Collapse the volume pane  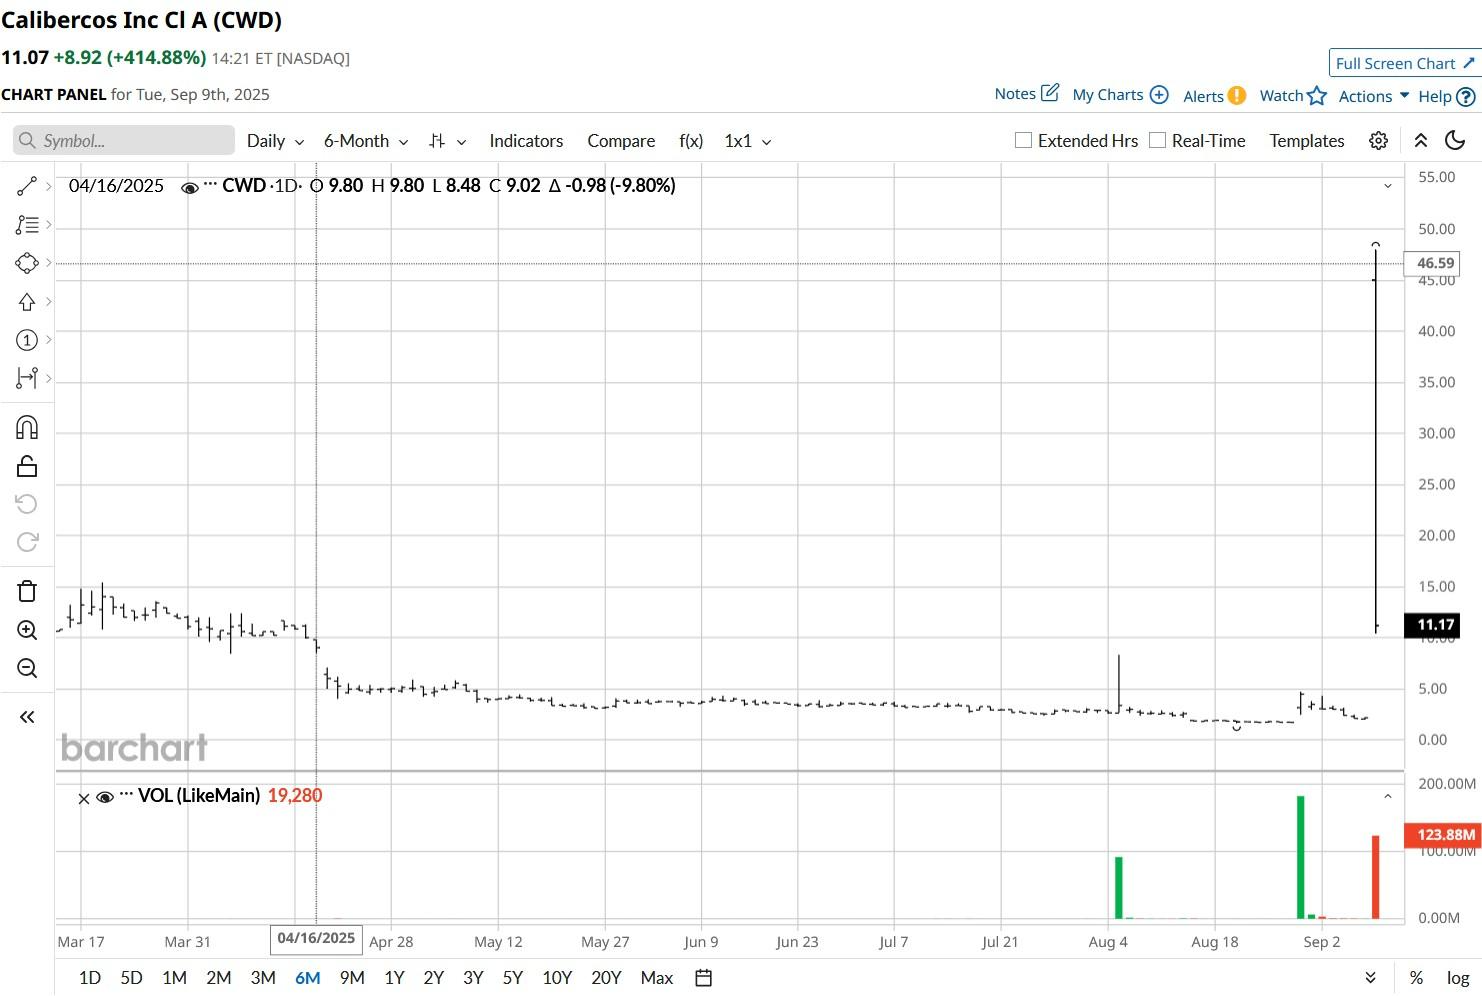[1387, 797]
